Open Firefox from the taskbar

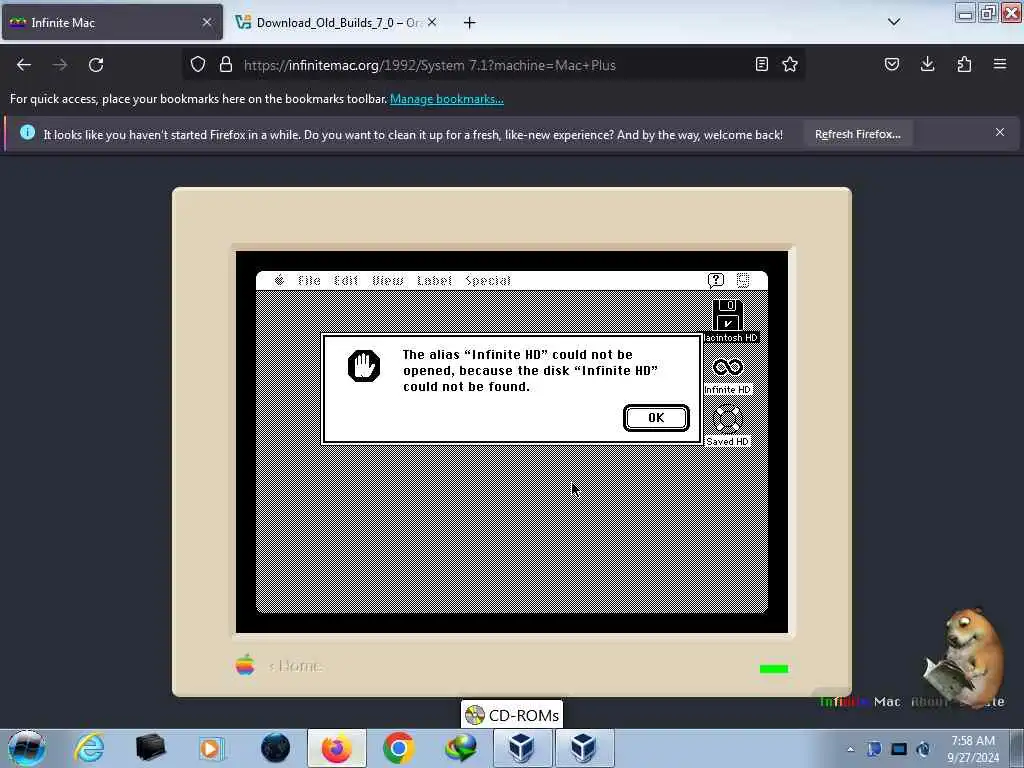click(336, 748)
